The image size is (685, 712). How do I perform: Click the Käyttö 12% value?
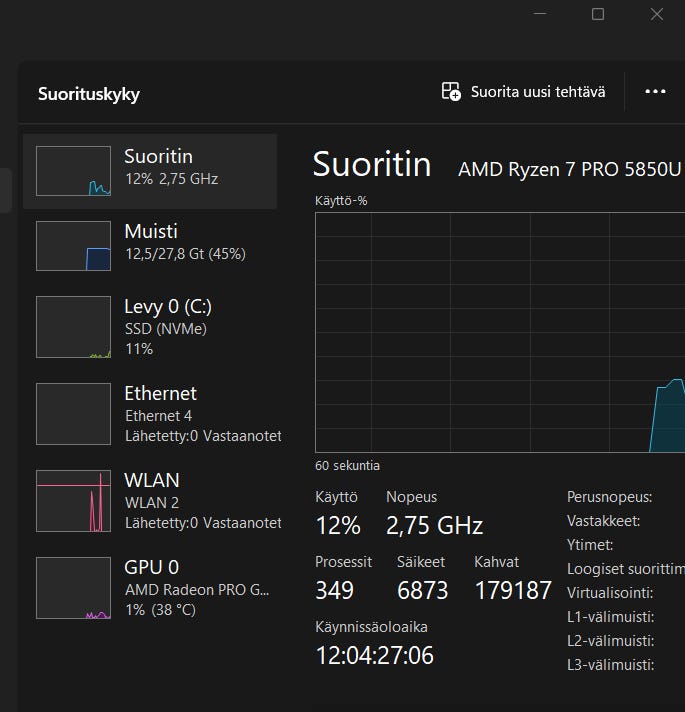pos(337,525)
